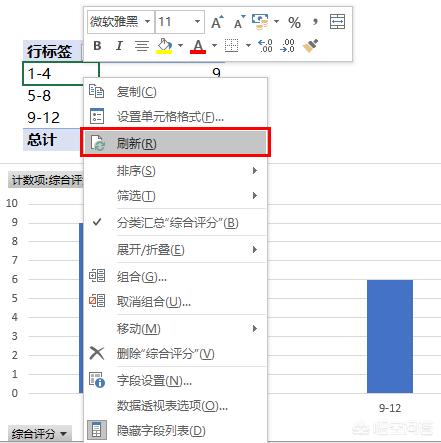Increase decimal places icon
This screenshot has height=443, width=441.
point(265,46)
